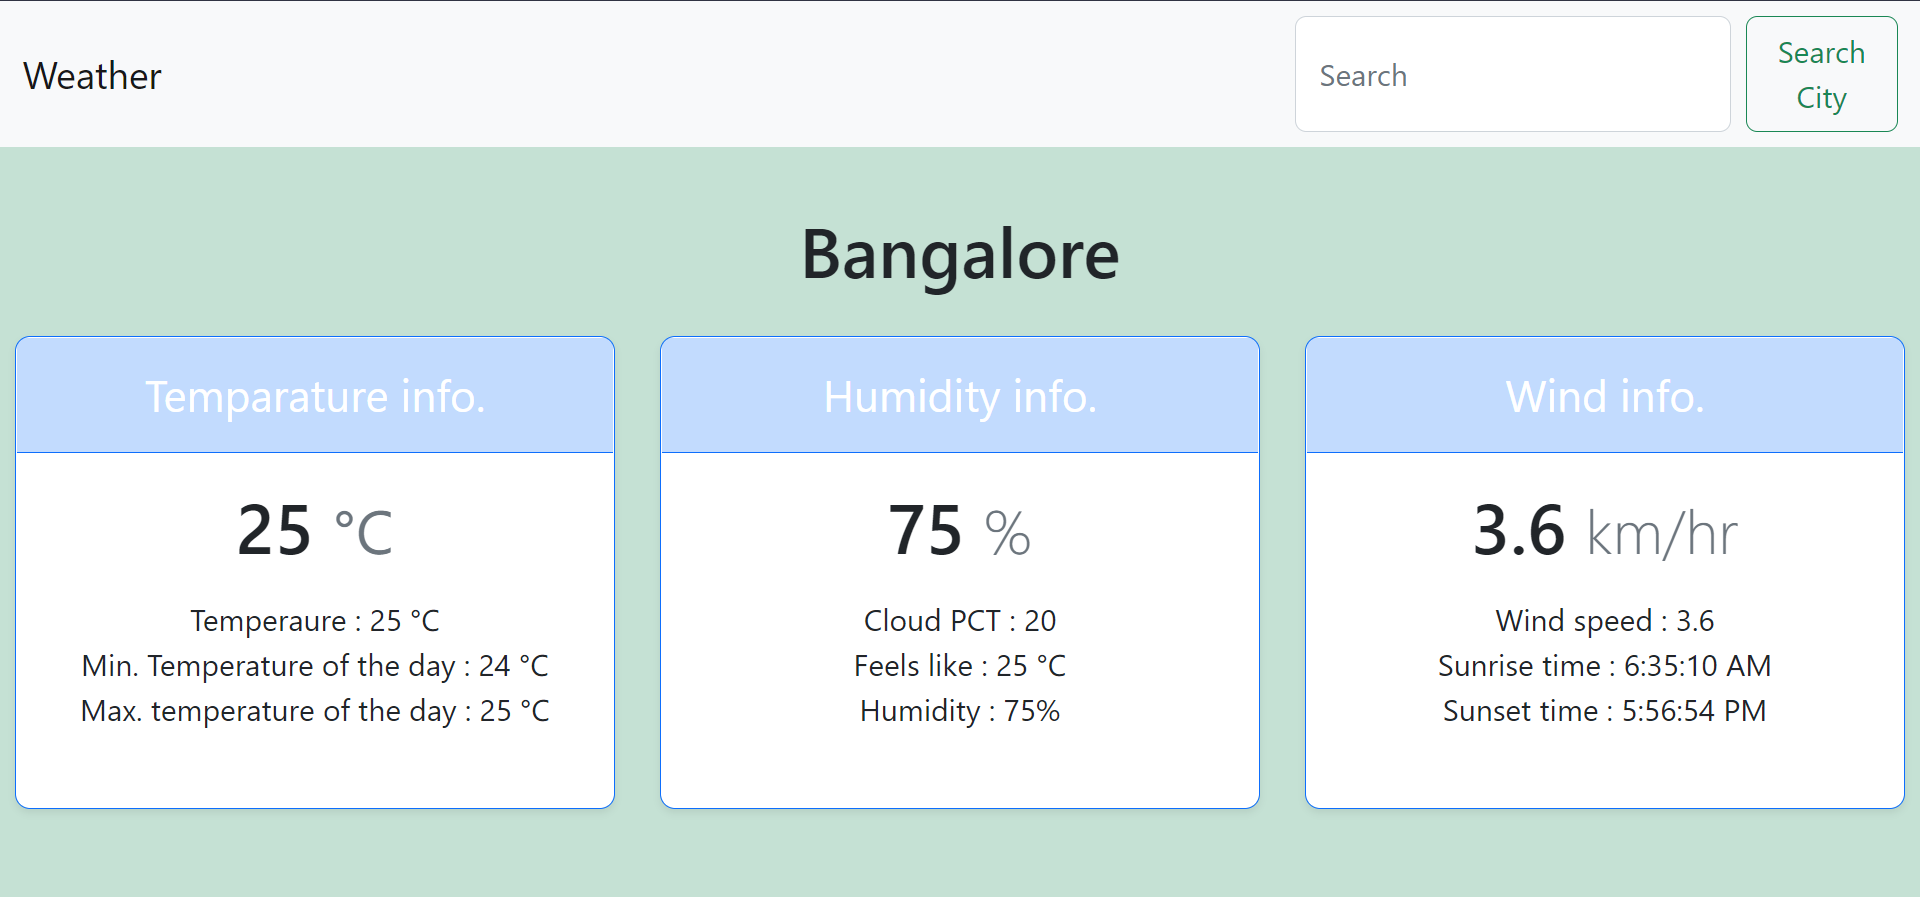Screen dimensions: 1920x897
Task: Click the Min. Temperature of the day line
Action: (315, 665)
